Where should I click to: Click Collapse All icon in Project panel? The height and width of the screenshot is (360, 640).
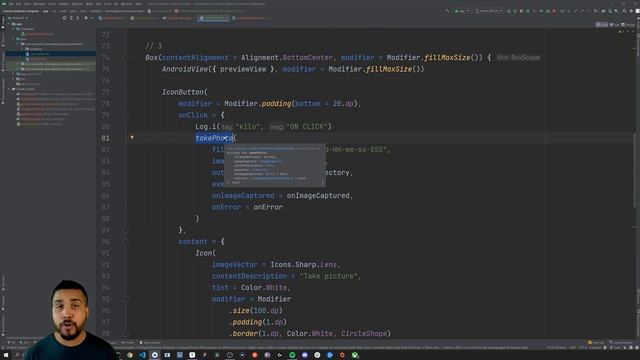[78, 18]
